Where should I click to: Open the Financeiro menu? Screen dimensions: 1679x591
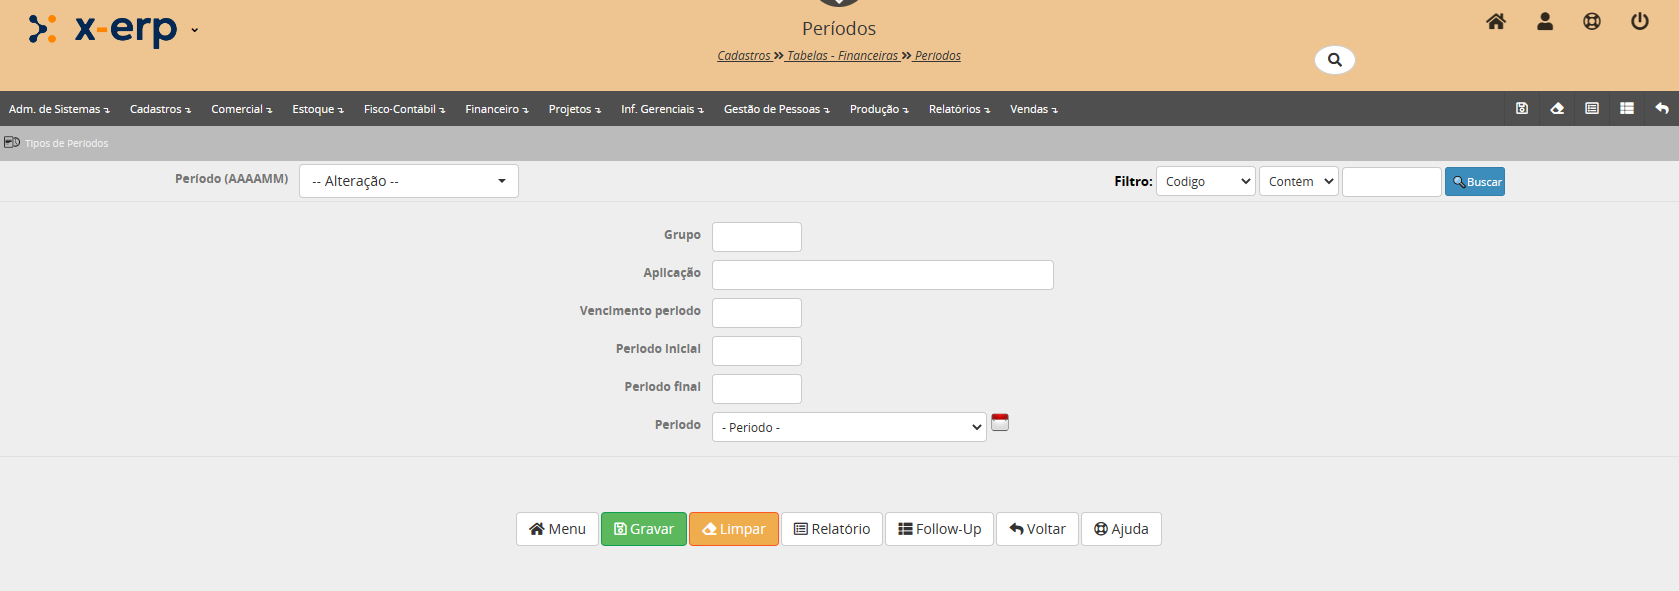click(496, 109)
